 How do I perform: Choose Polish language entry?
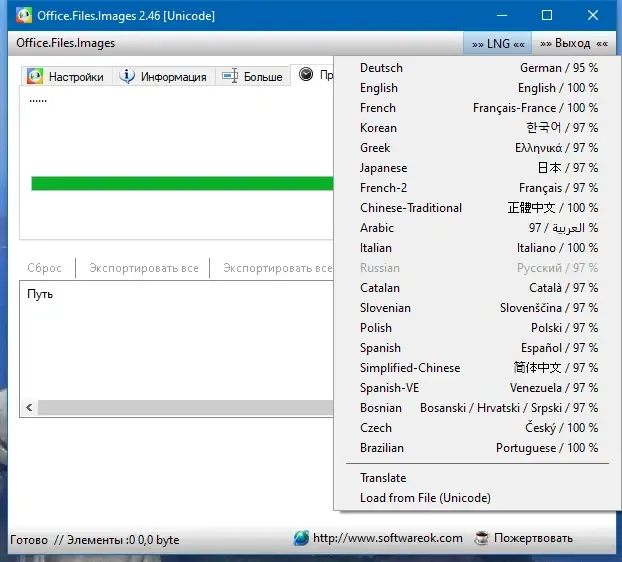478,328
